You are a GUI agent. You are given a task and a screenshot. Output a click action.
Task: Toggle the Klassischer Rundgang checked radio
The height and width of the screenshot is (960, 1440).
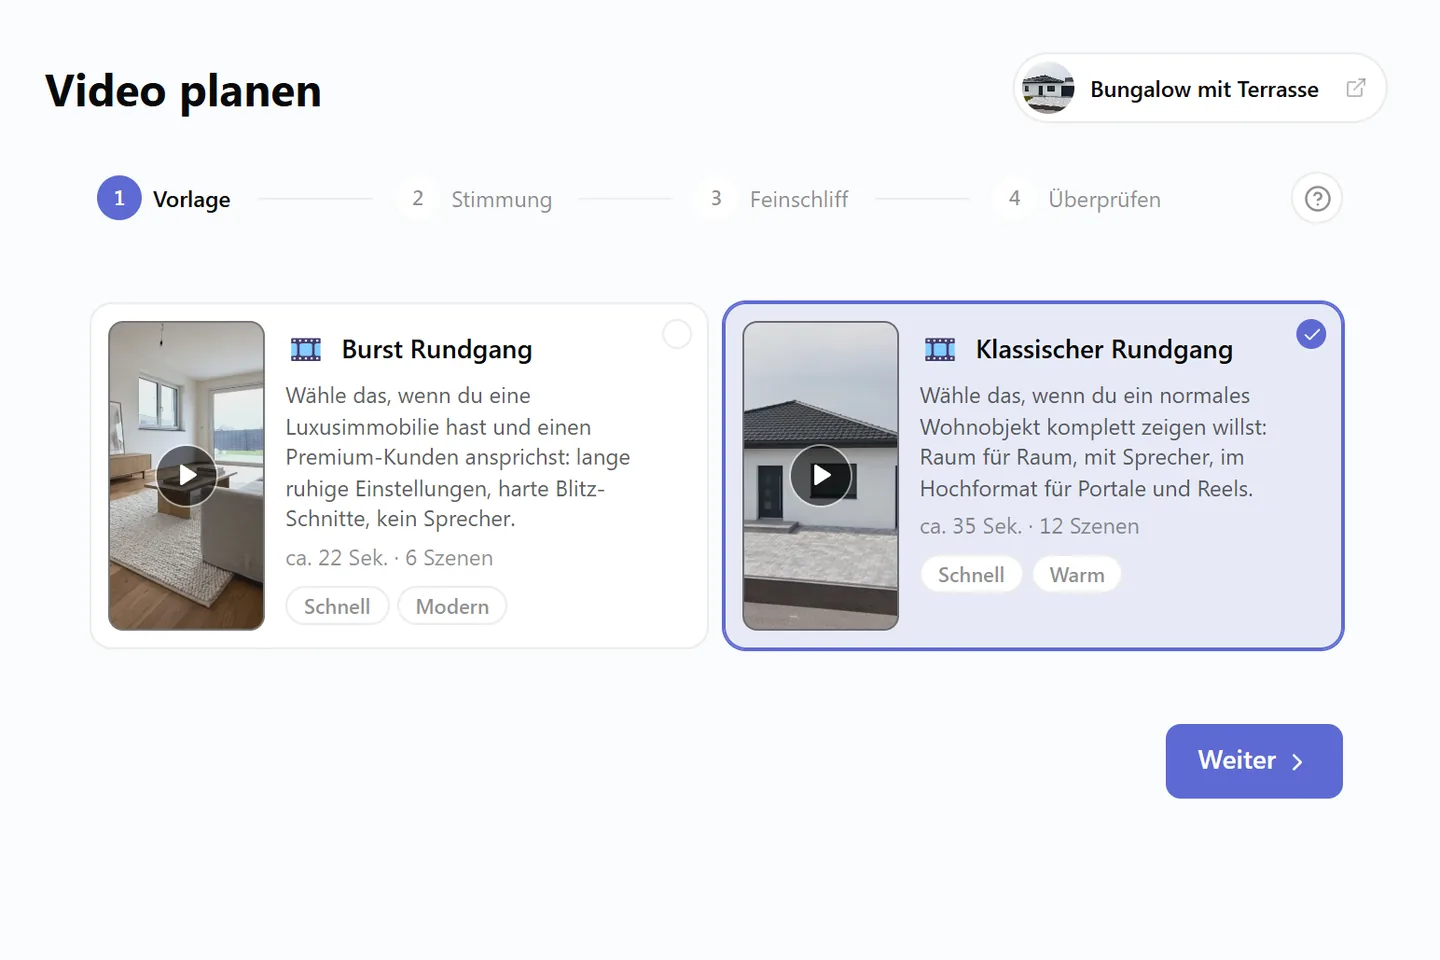[1311, 334]
